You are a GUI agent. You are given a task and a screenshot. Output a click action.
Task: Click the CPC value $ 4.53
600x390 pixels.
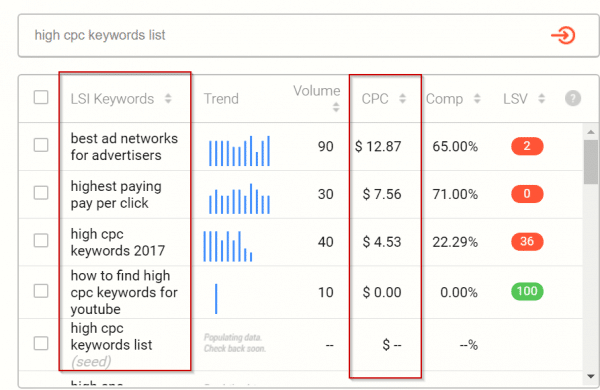click(x=382, y=242)
